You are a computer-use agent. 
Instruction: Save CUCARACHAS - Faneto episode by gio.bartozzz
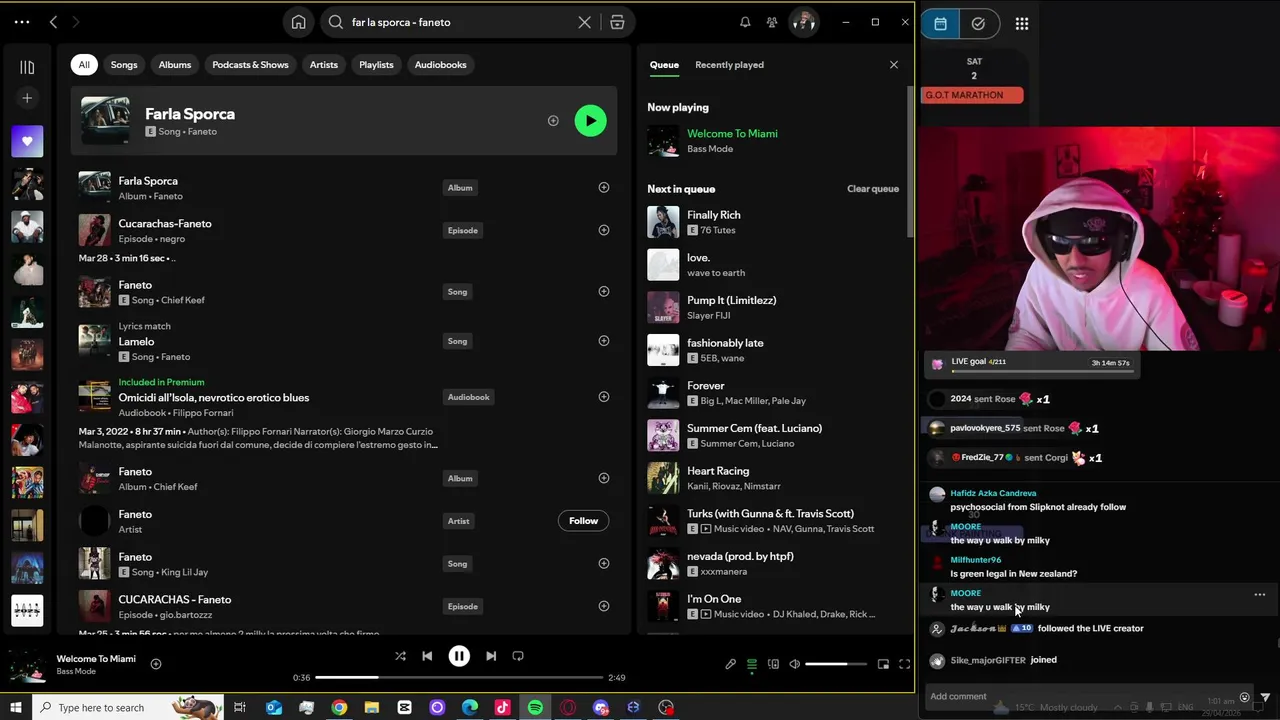(604, 606)
